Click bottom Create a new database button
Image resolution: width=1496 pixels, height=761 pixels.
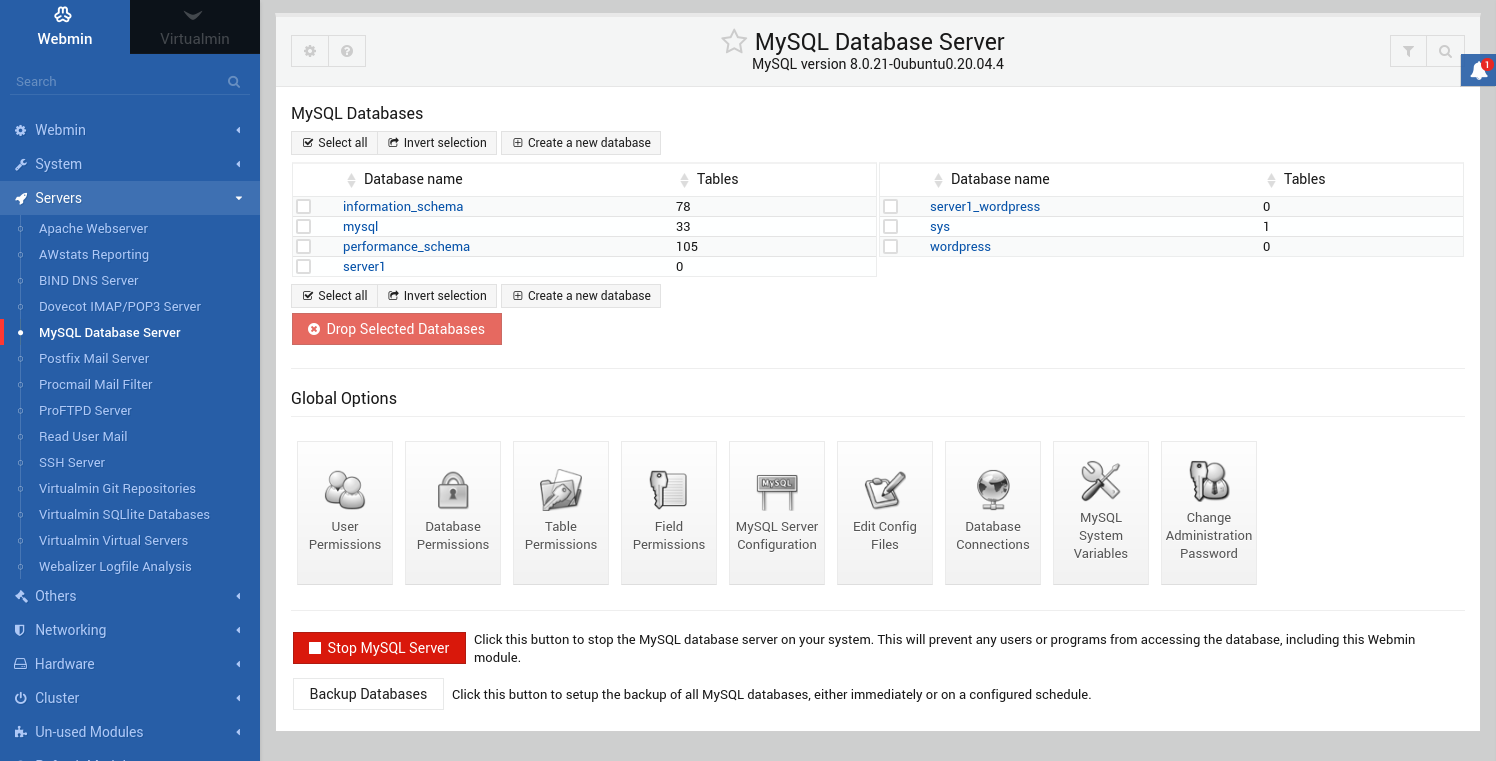(x=581, y=296)
